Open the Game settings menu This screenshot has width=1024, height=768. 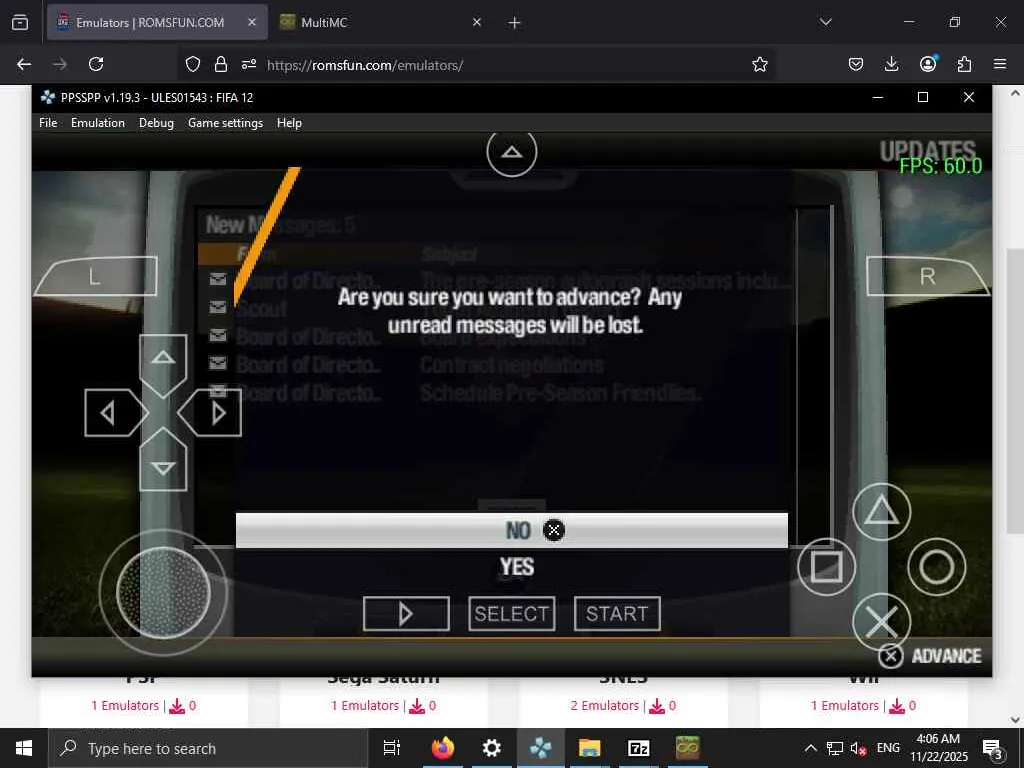click(225, 123)
